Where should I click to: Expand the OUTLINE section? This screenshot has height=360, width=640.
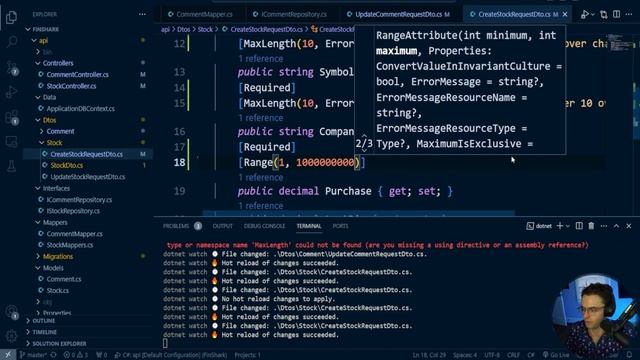[x=43, y=321]
